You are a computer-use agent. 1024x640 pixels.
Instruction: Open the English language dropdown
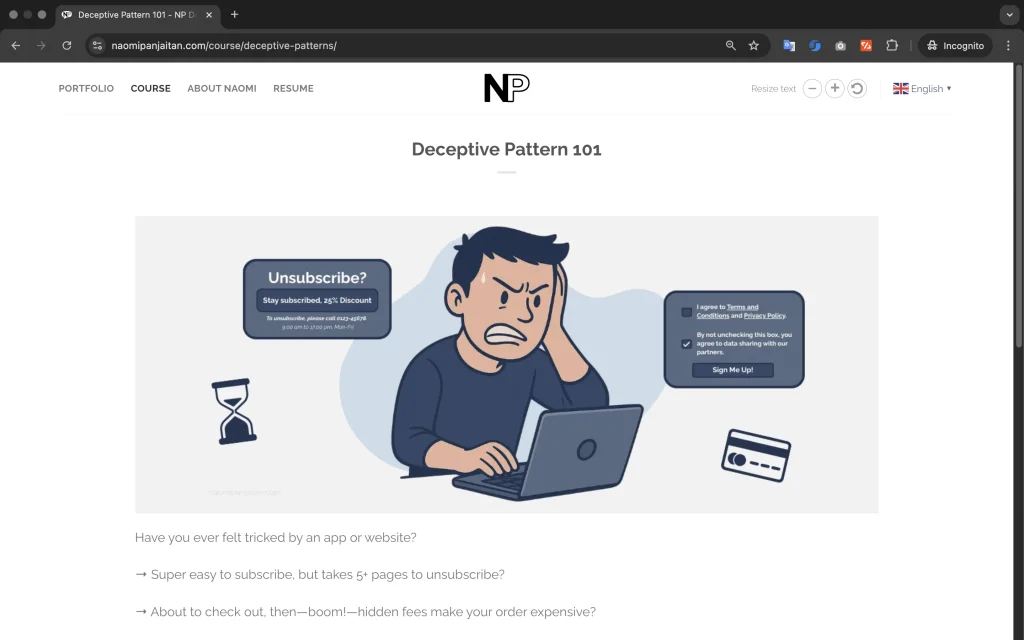click(922, 88)
